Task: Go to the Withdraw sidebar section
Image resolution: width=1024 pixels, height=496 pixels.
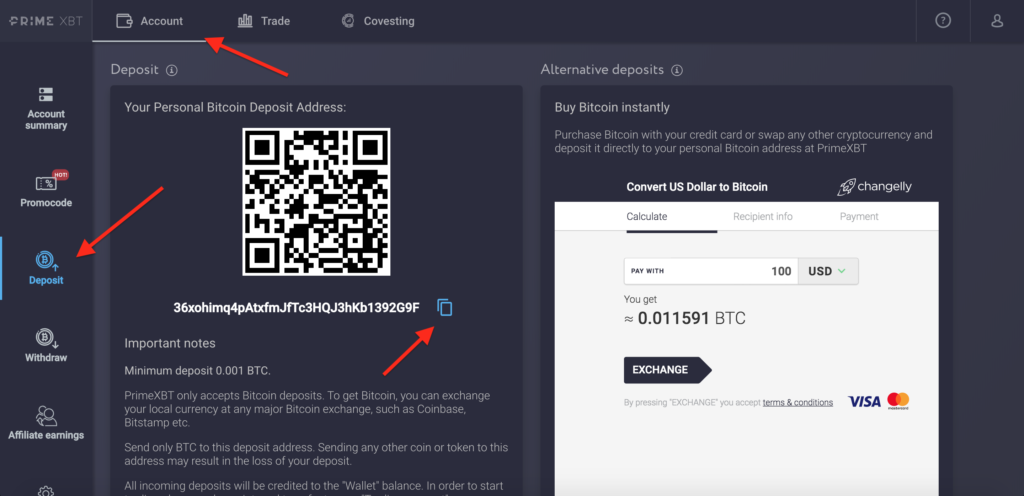Action: (x=46, y=345)
